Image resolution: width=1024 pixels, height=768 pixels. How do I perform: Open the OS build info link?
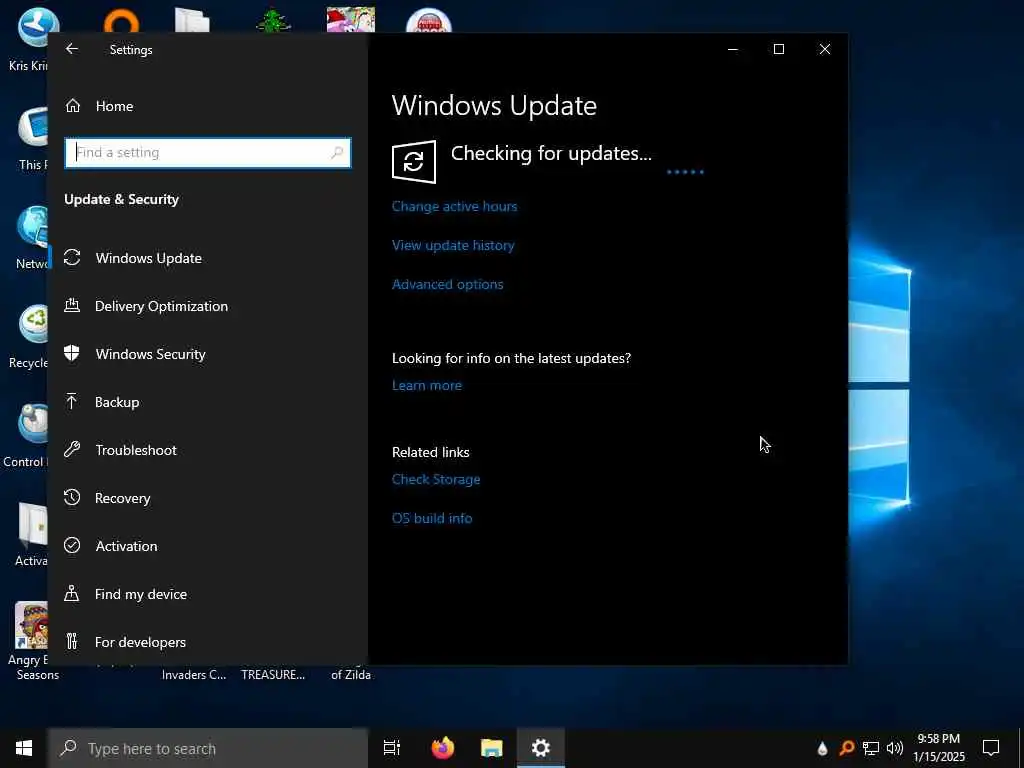432,519
